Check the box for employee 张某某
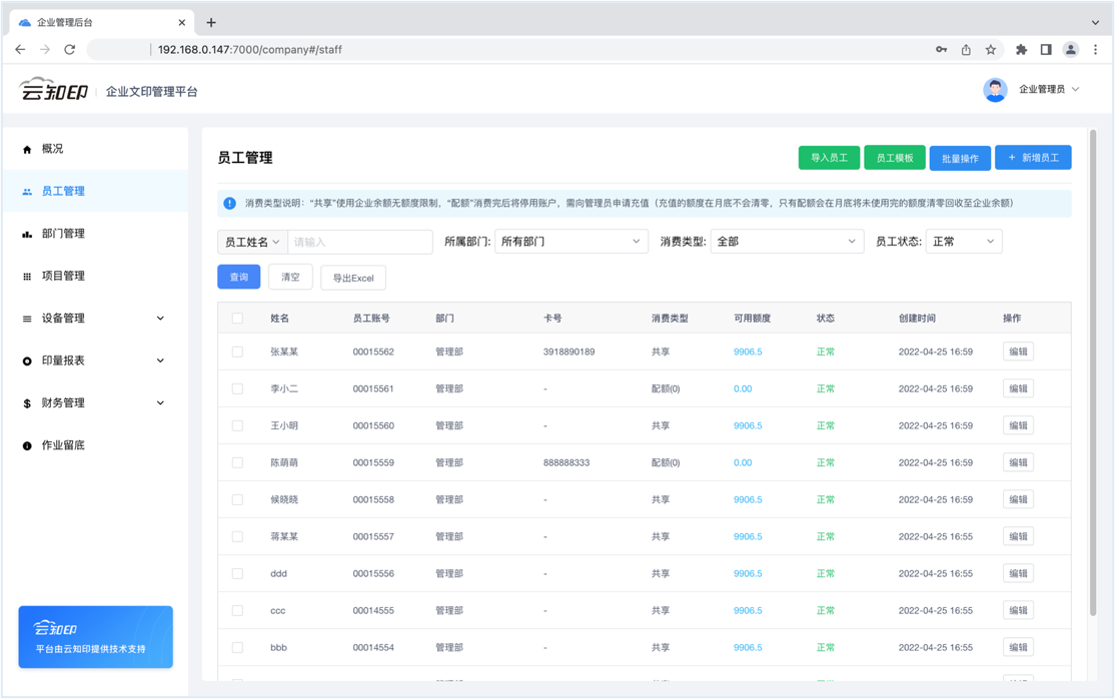 [237, 352]
